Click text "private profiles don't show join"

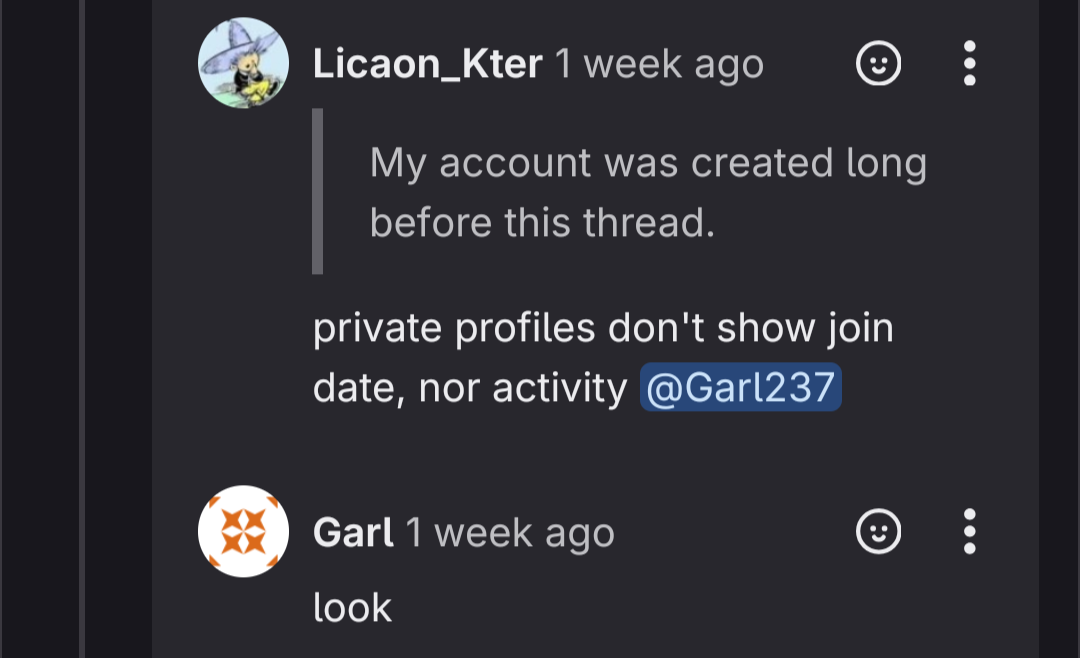(x=603, y=328)
